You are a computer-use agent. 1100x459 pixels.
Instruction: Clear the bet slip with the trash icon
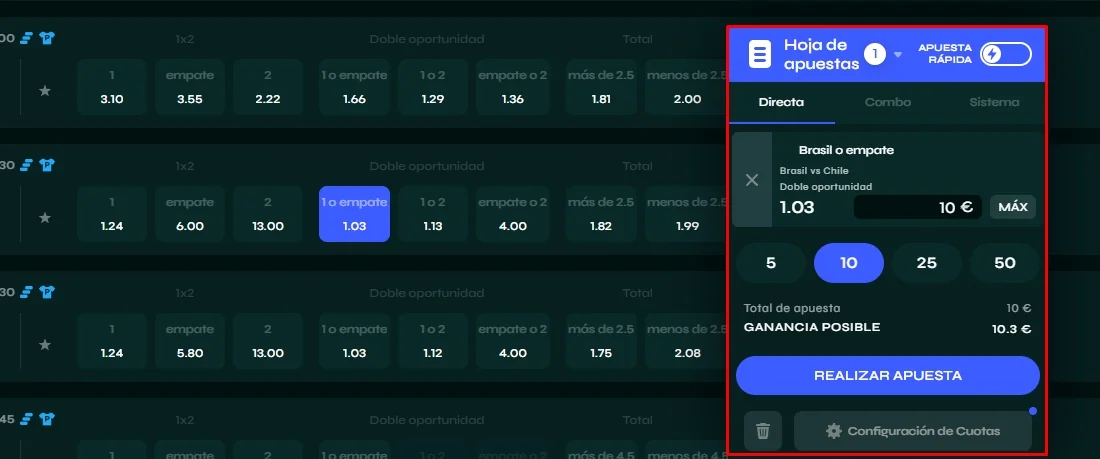(x=763, y=431)
